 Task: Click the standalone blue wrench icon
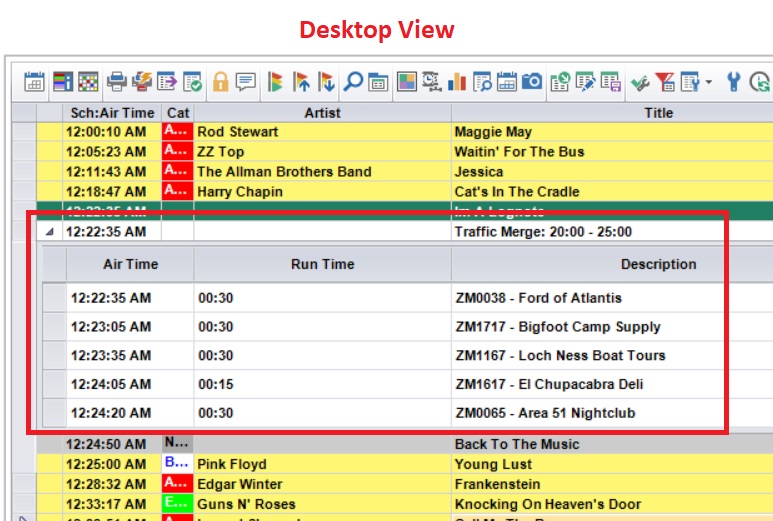pyautogui.click(x=734, y=82)
